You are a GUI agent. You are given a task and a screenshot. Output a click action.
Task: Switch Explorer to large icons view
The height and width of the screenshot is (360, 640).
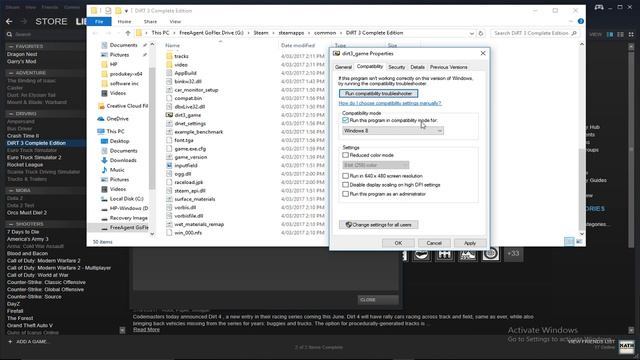coord(579,242)
